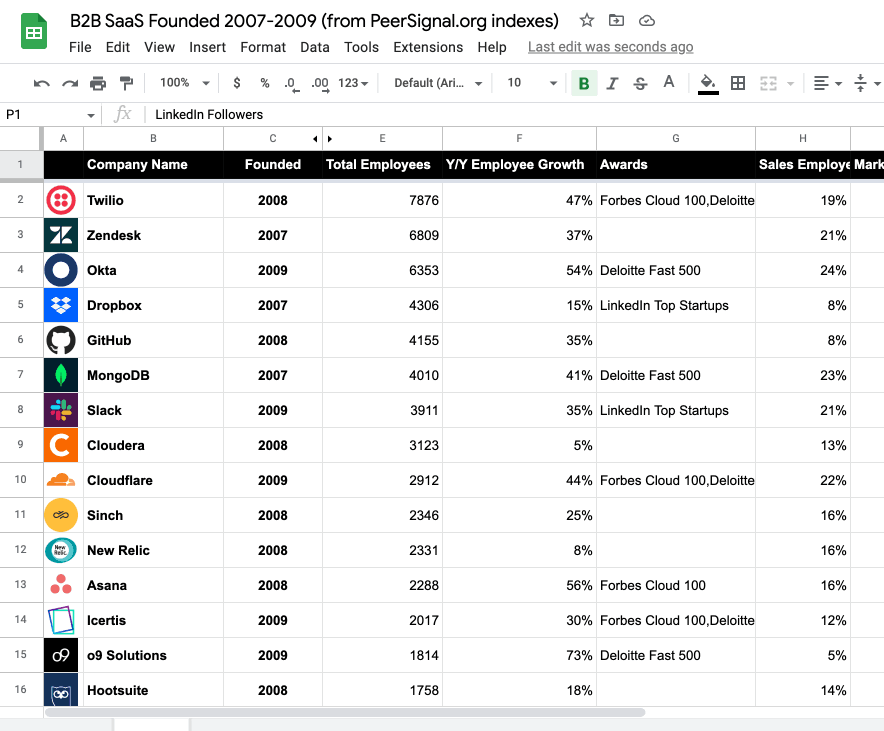Image resolution: width=884 pixels, height=731 pixels.
Task: Click the GitHub logo image
Action: pyautogui.click(x=61, y=340)
